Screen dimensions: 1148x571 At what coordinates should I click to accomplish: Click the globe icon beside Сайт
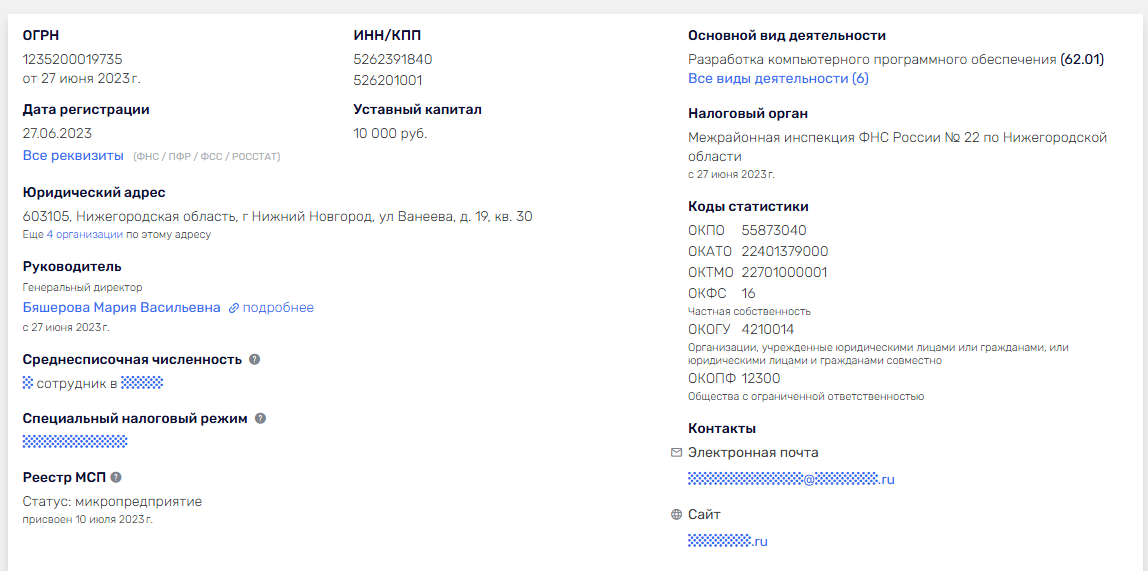point(677,515)
